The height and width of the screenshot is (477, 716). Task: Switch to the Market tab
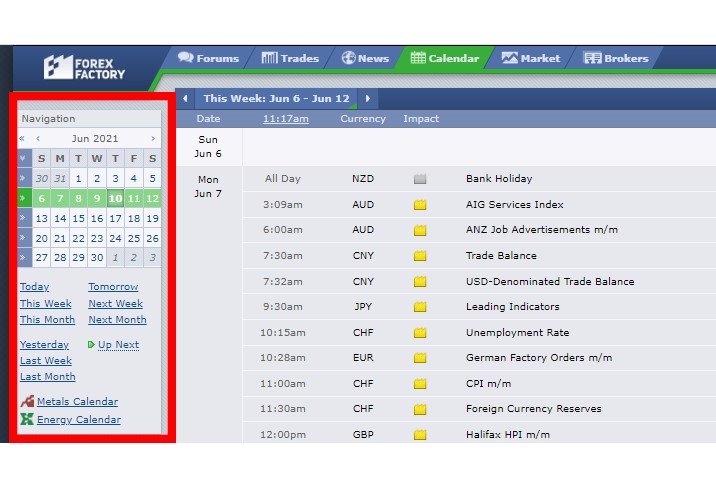531,58
